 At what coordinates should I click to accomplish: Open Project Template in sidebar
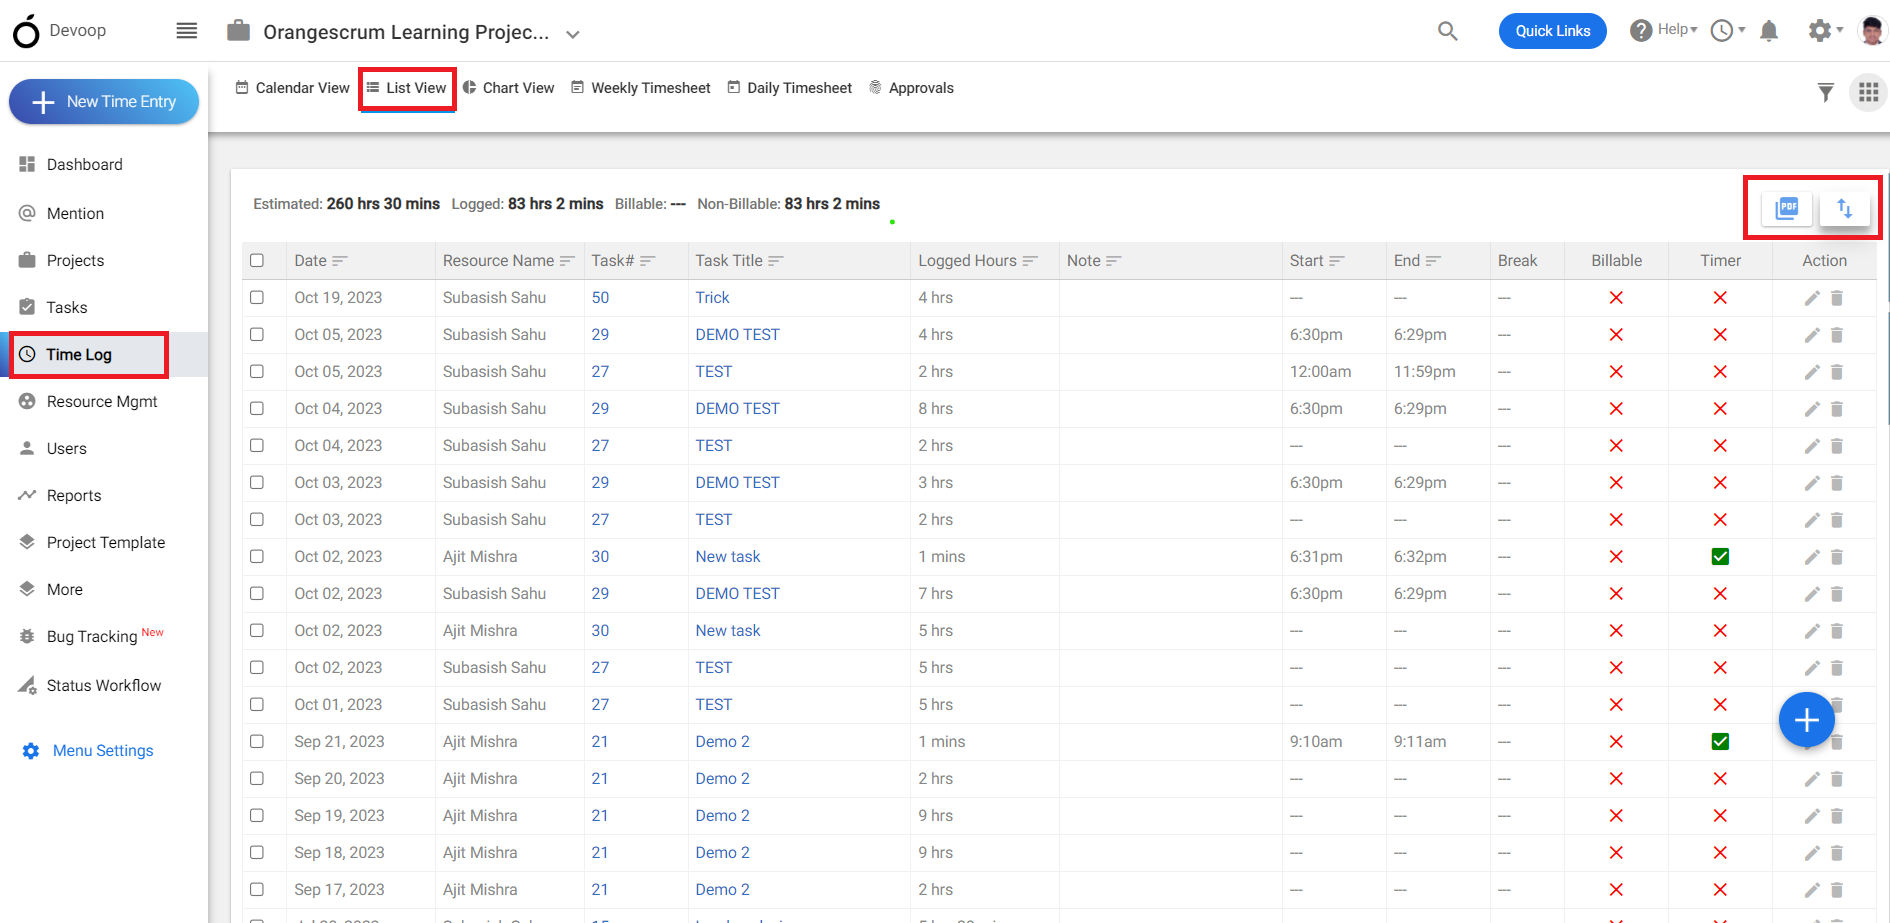point(92,543)
